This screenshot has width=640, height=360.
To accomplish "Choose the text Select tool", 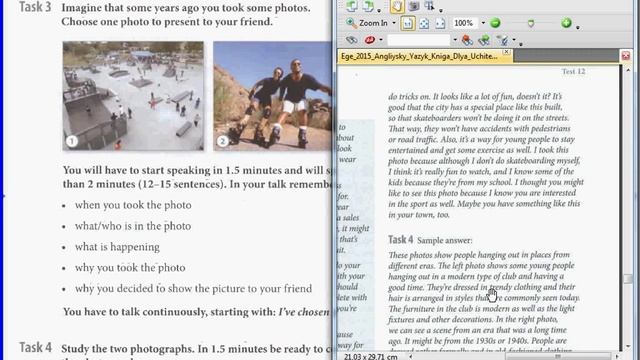I will (x=429, y=5).
